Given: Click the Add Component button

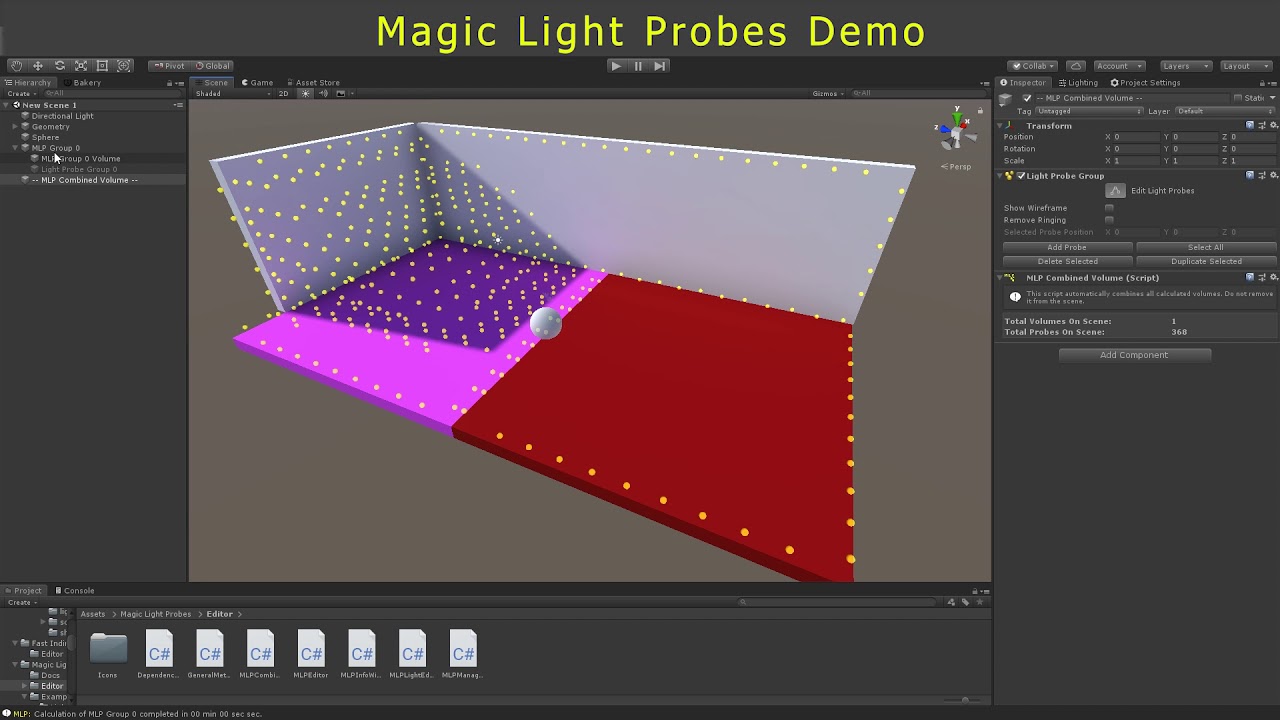Looking at the screenshot, I should pyautogui.click(x=1134, y=355).
